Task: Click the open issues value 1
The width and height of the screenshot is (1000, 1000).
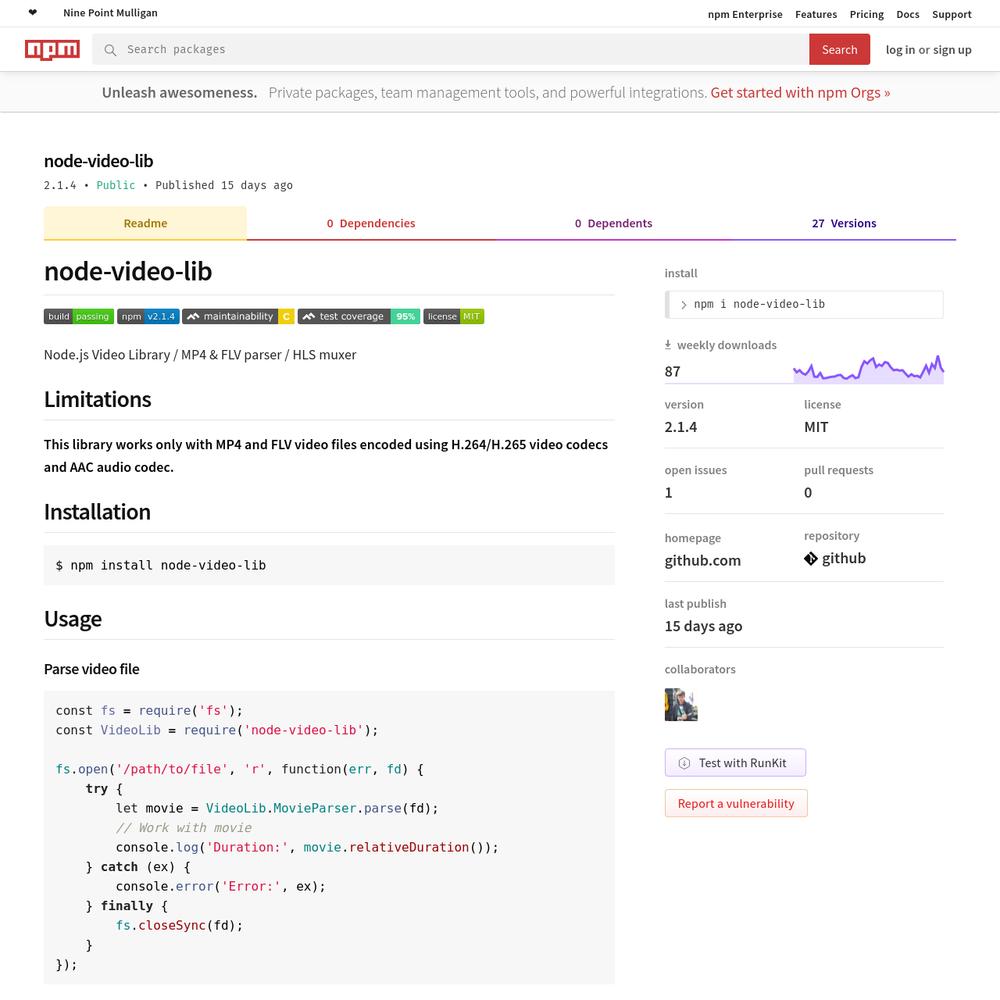Action: 668,492
